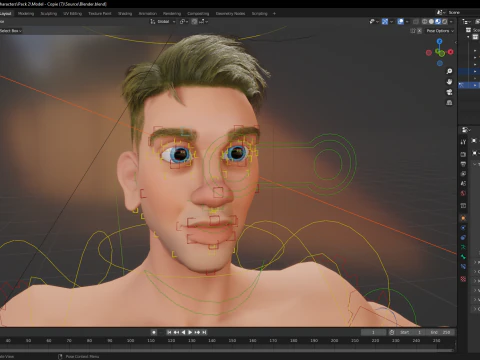Open the Global transform orientation dropdown
Screen dimensions: 480x360
tap(163, 22)
